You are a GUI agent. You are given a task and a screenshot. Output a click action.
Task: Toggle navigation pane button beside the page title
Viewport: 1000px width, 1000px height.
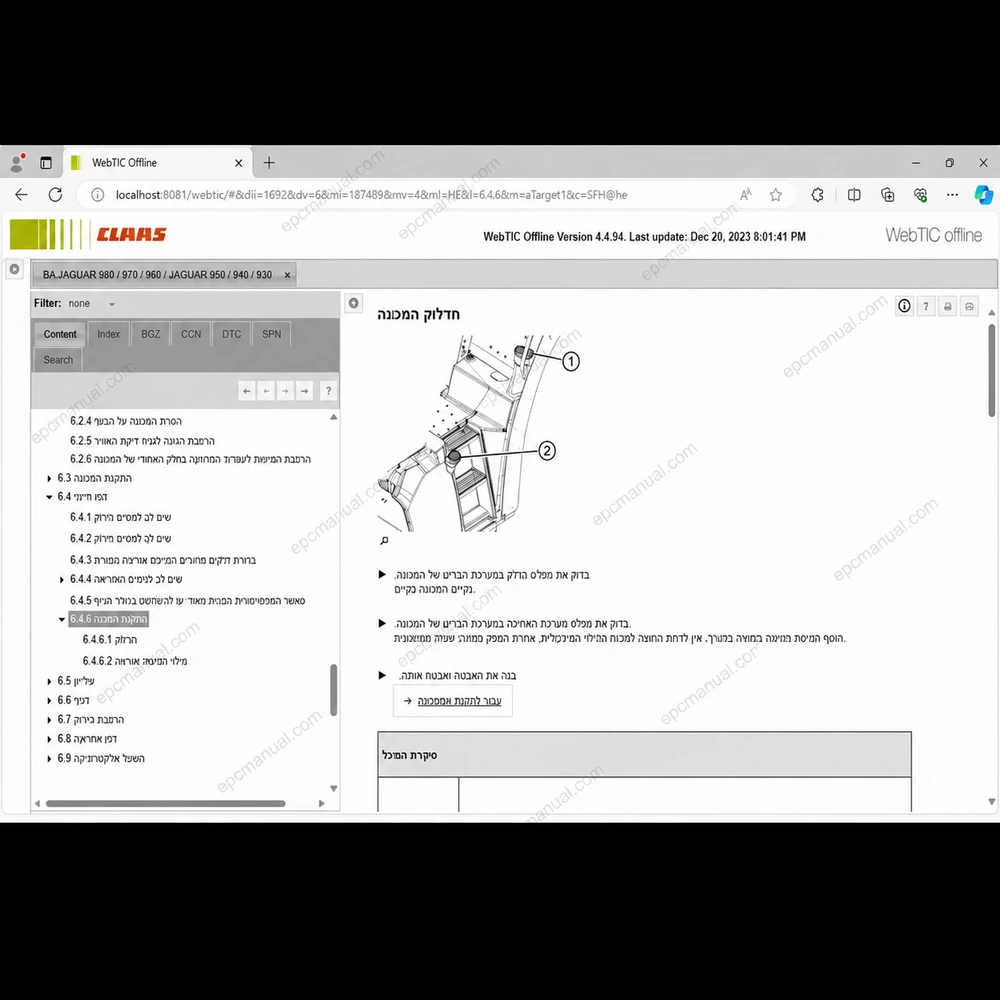point(353,303)
